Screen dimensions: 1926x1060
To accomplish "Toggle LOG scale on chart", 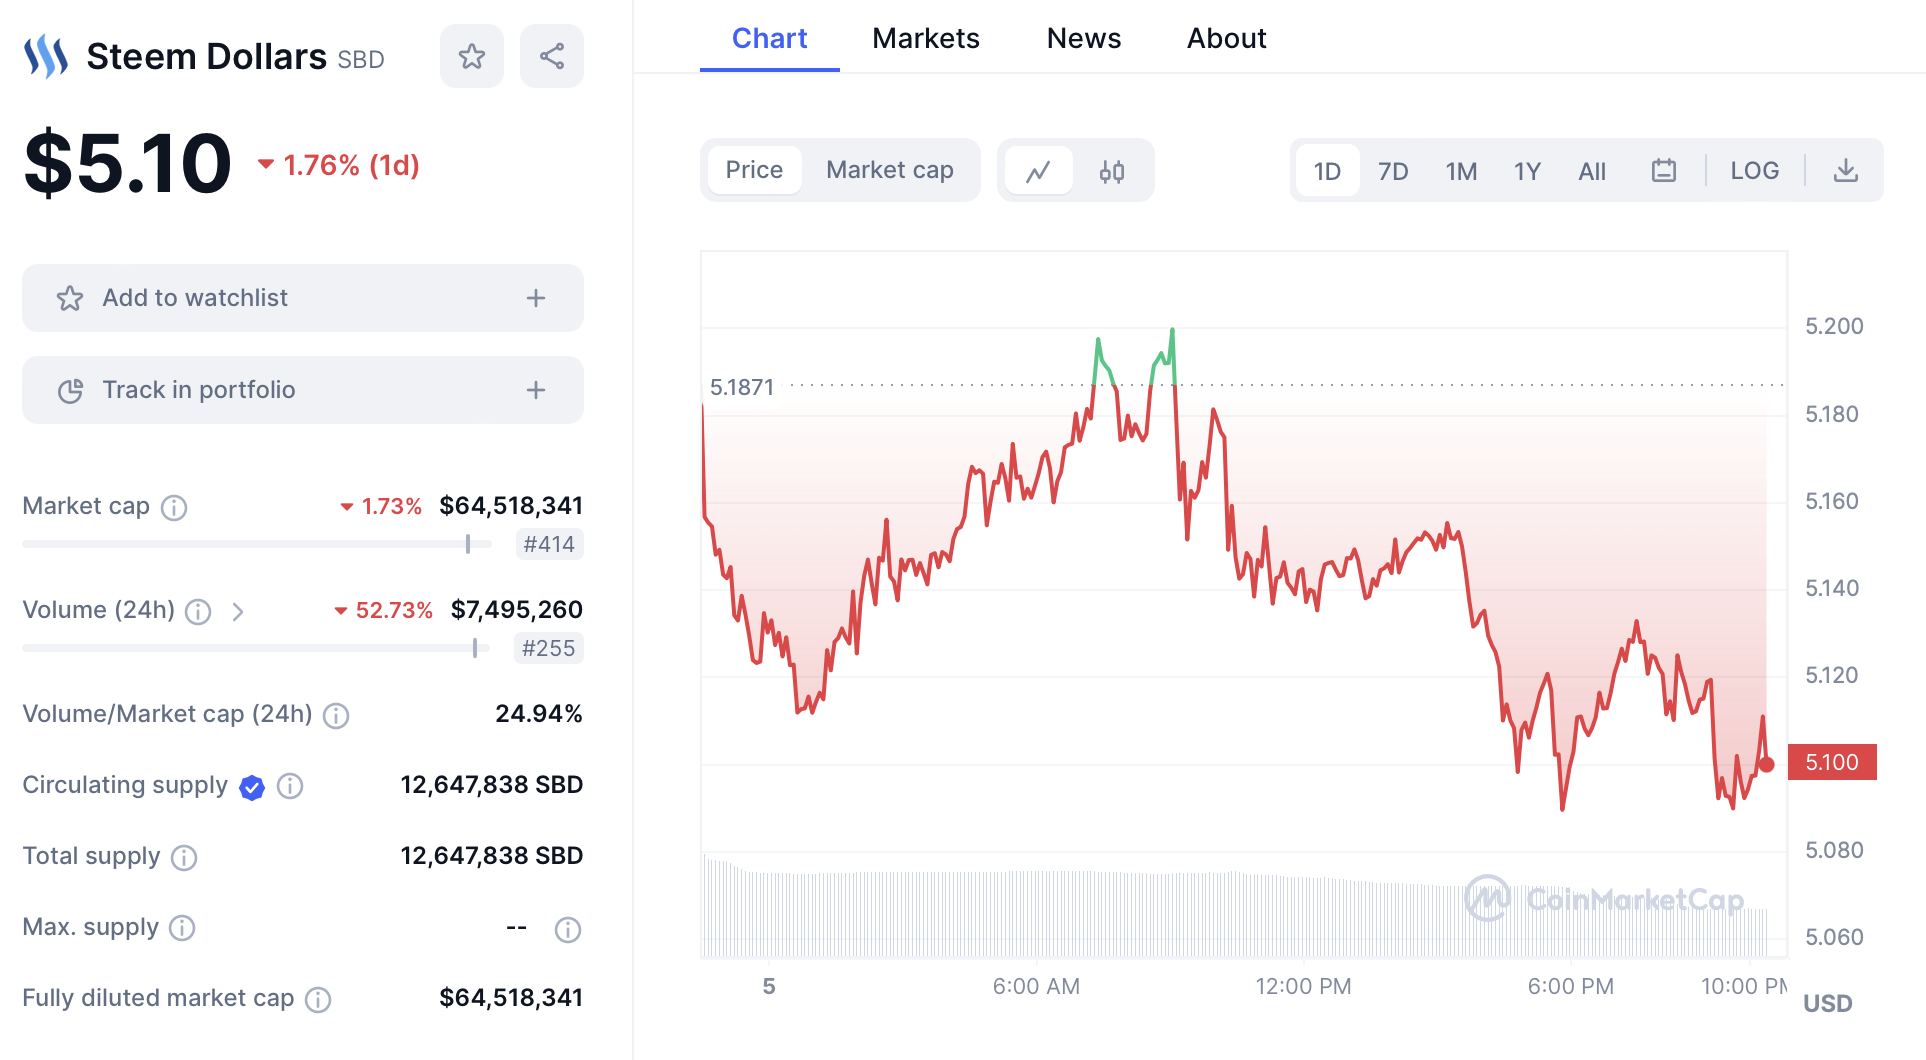I will pos(1755,171).
